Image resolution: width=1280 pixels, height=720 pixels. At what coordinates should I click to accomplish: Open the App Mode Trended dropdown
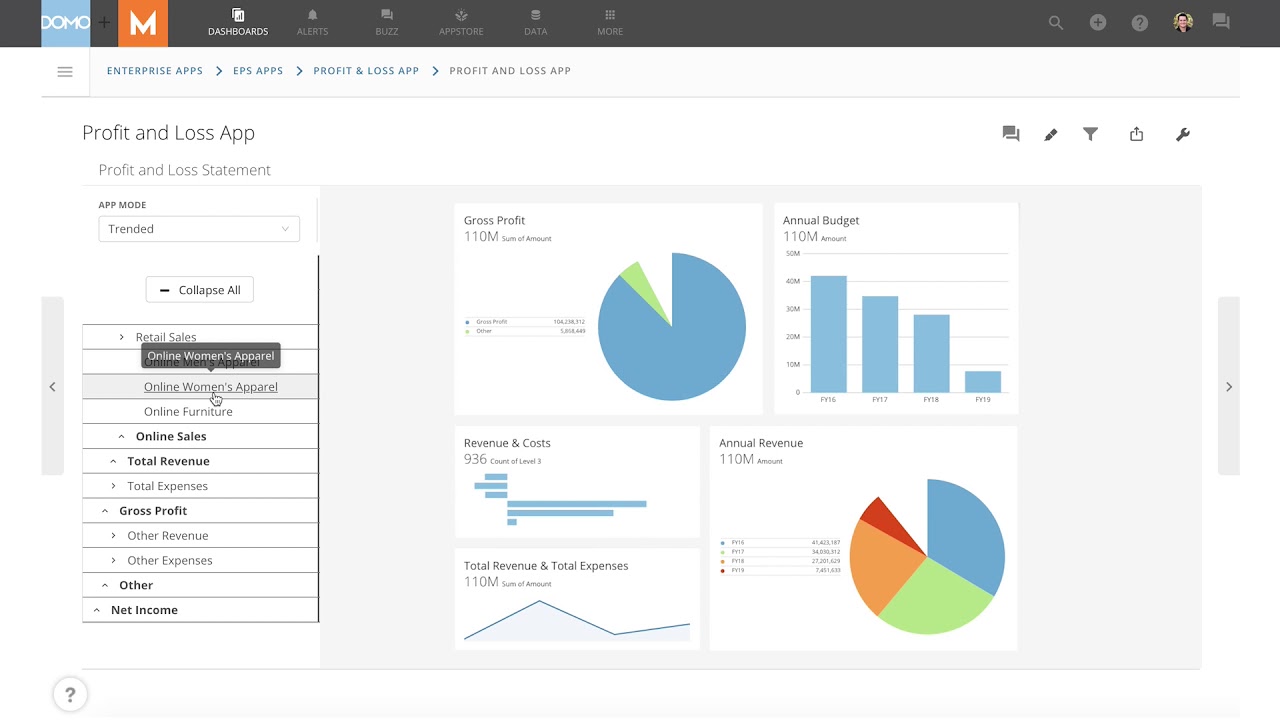[199, 228]
